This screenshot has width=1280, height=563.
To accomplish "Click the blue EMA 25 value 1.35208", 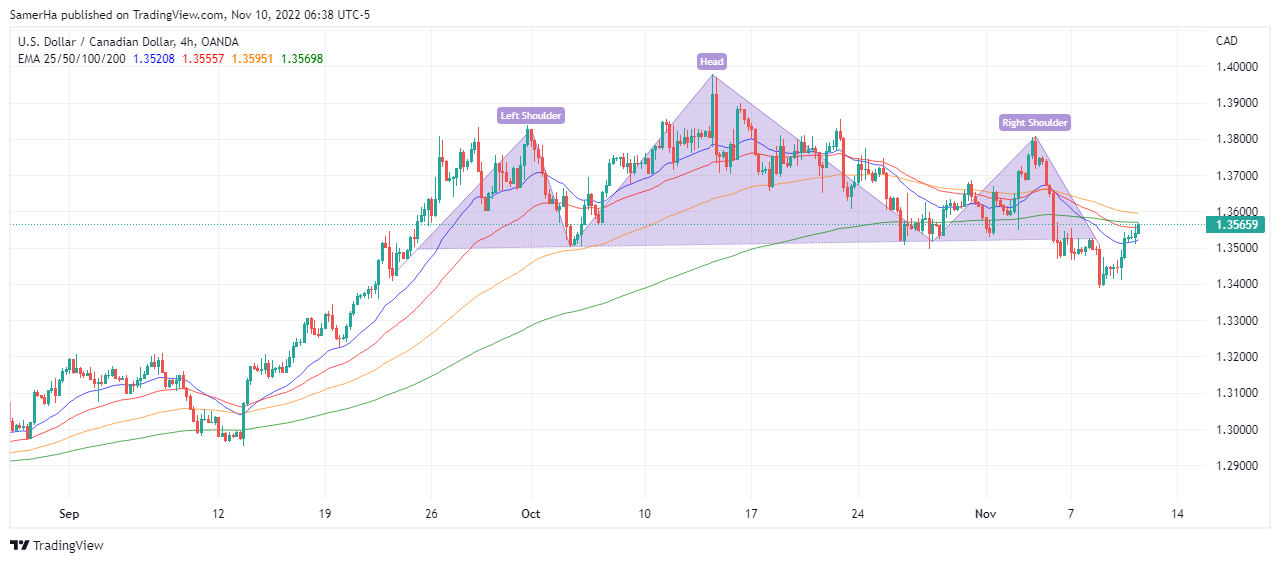I will coord(154,58).
